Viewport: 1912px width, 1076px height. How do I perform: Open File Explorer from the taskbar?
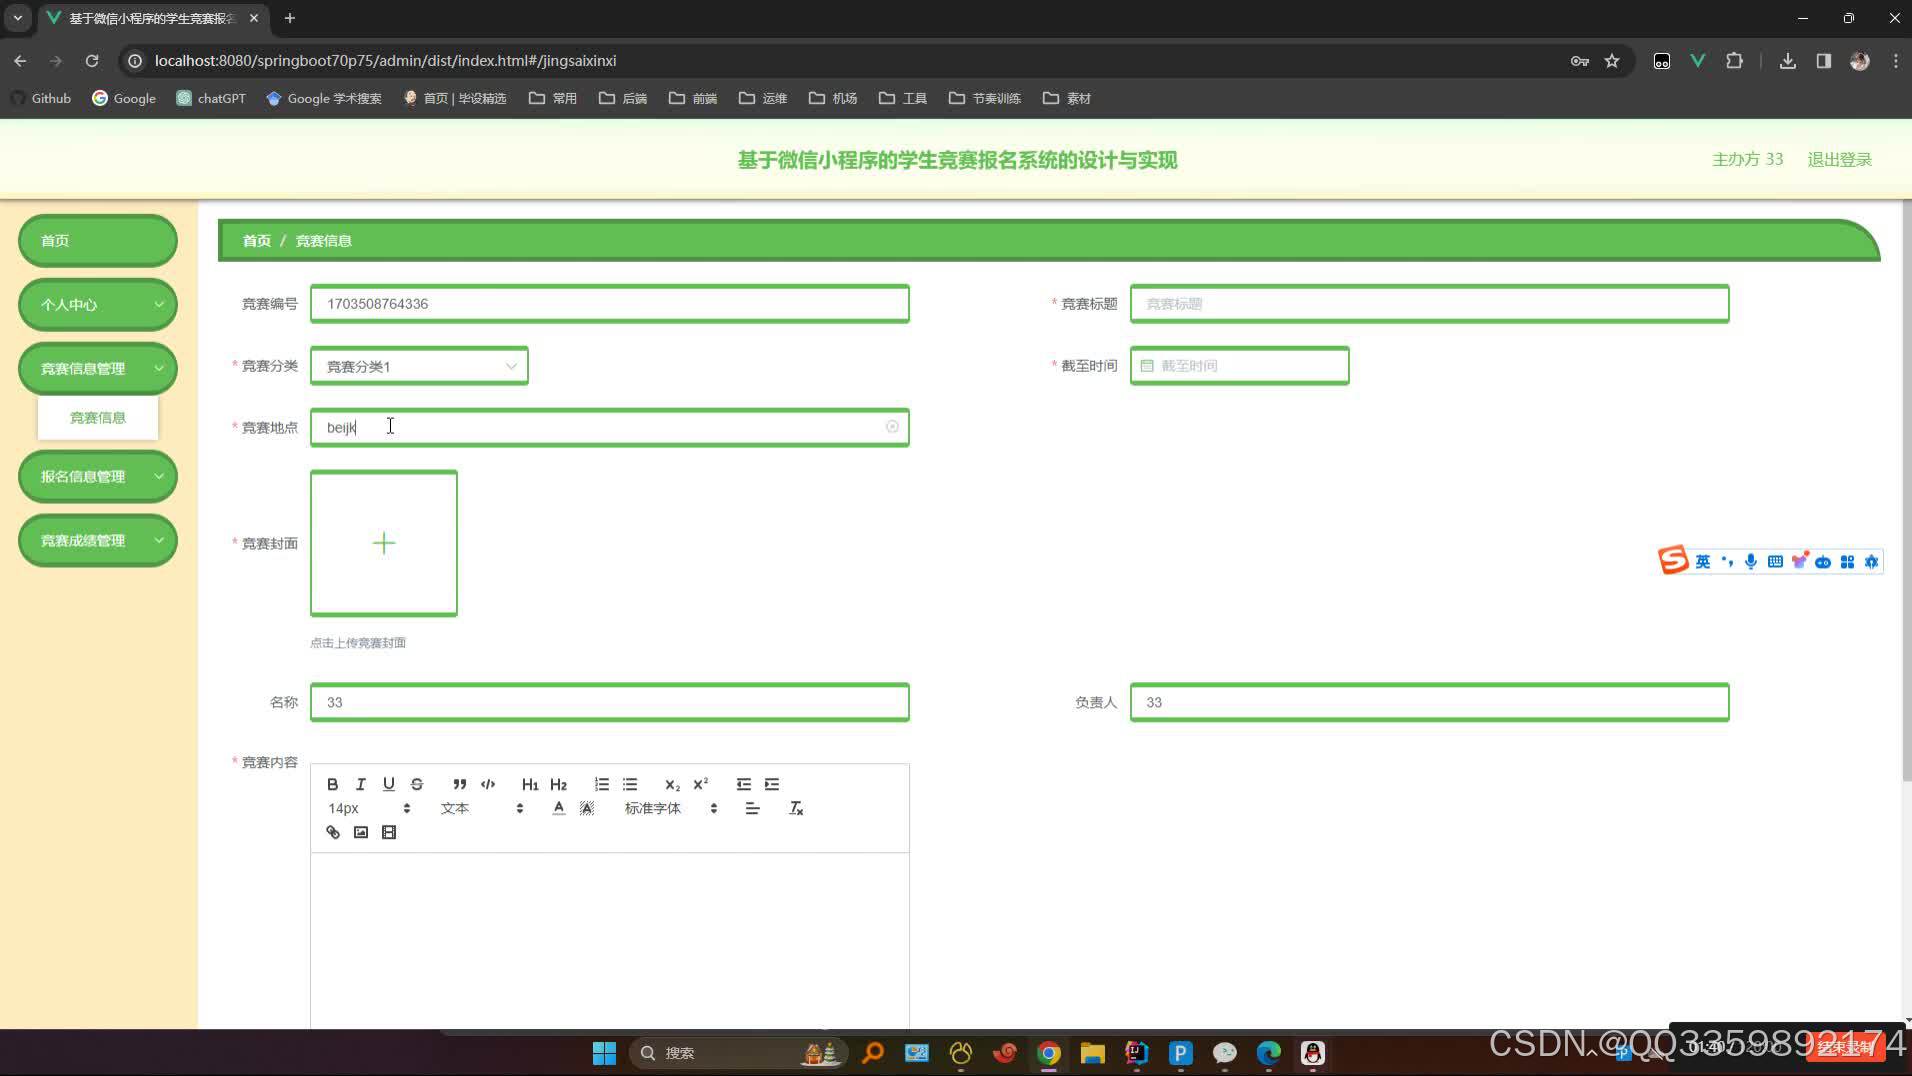[x=1092, y=1053]
